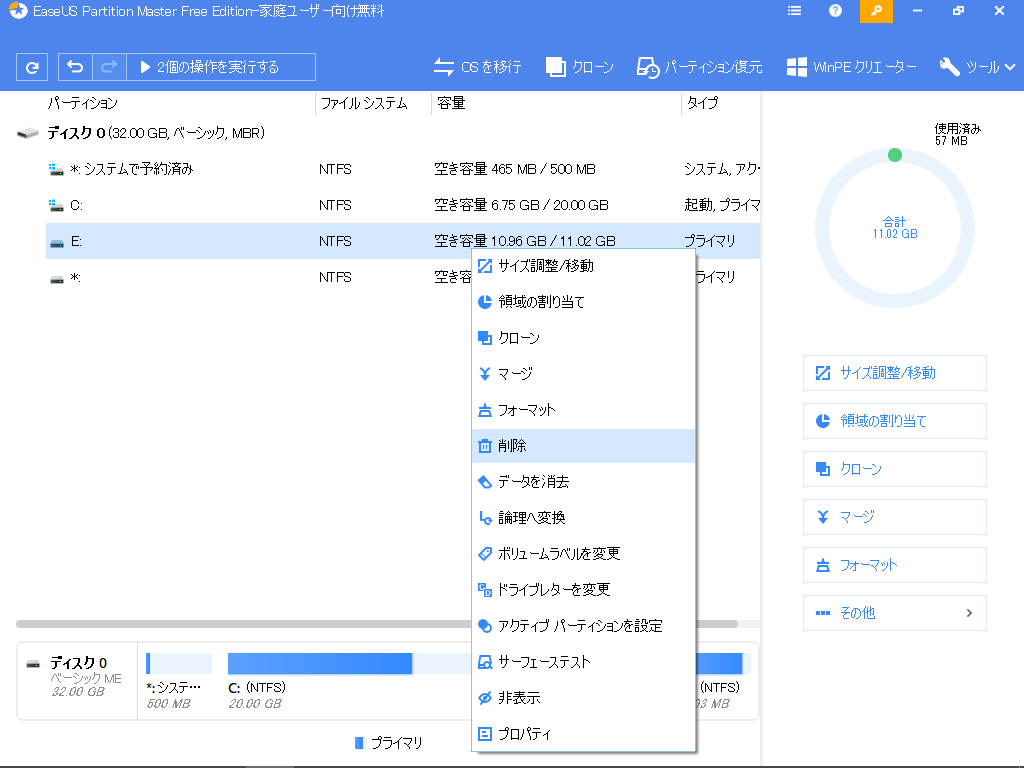Click disk icon beside ディスク 0 header
This screenshot has width=1024, height=768.
[27, 133]
